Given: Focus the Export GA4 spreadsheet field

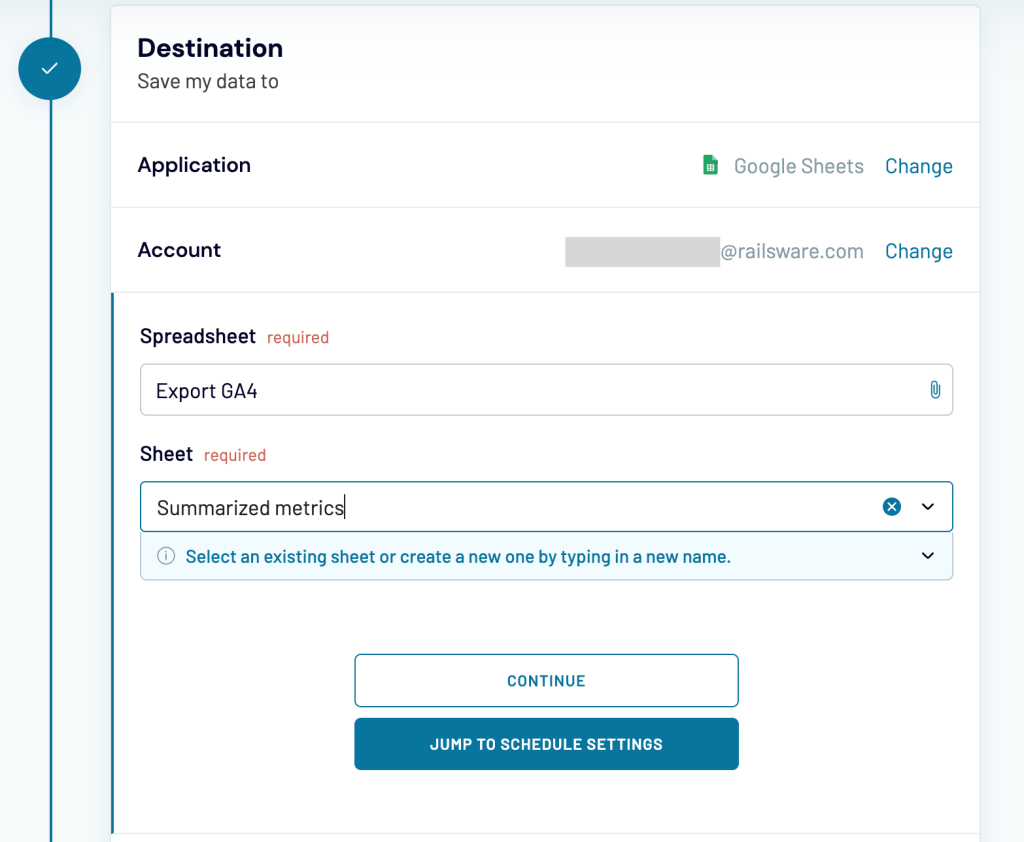Looking at the screenshot, I should coord(530,390).
